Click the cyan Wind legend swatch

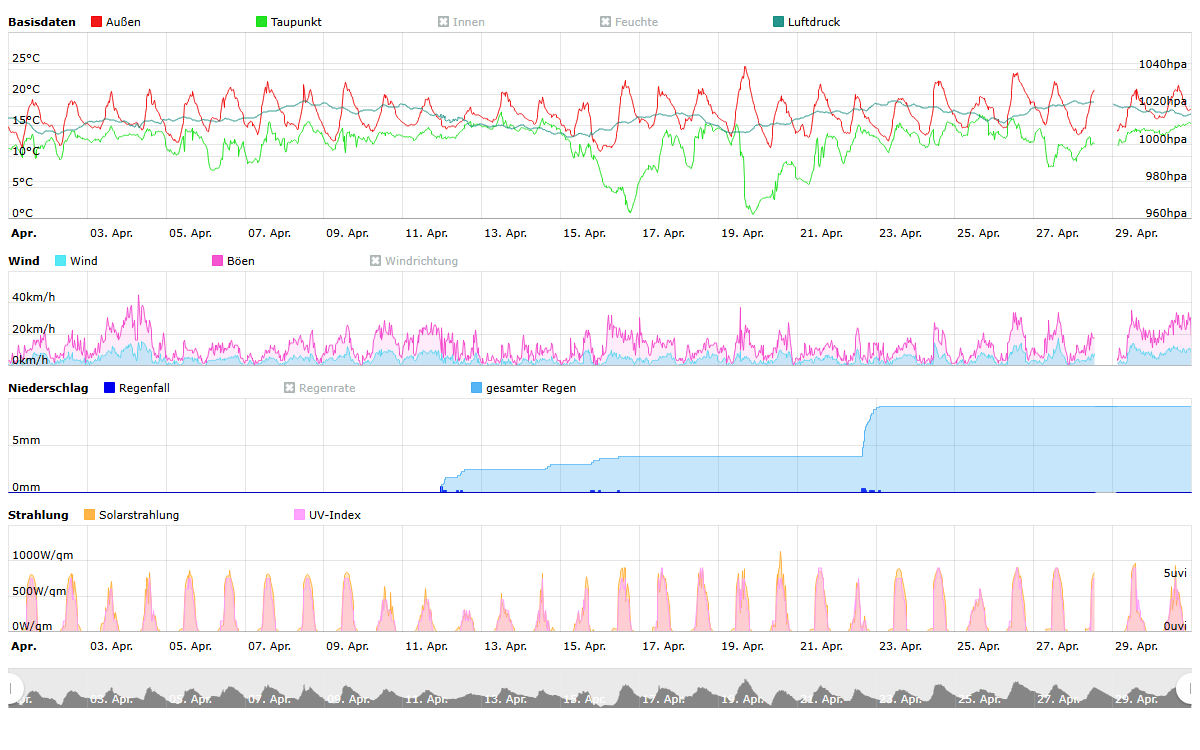(x=61, y=261)
